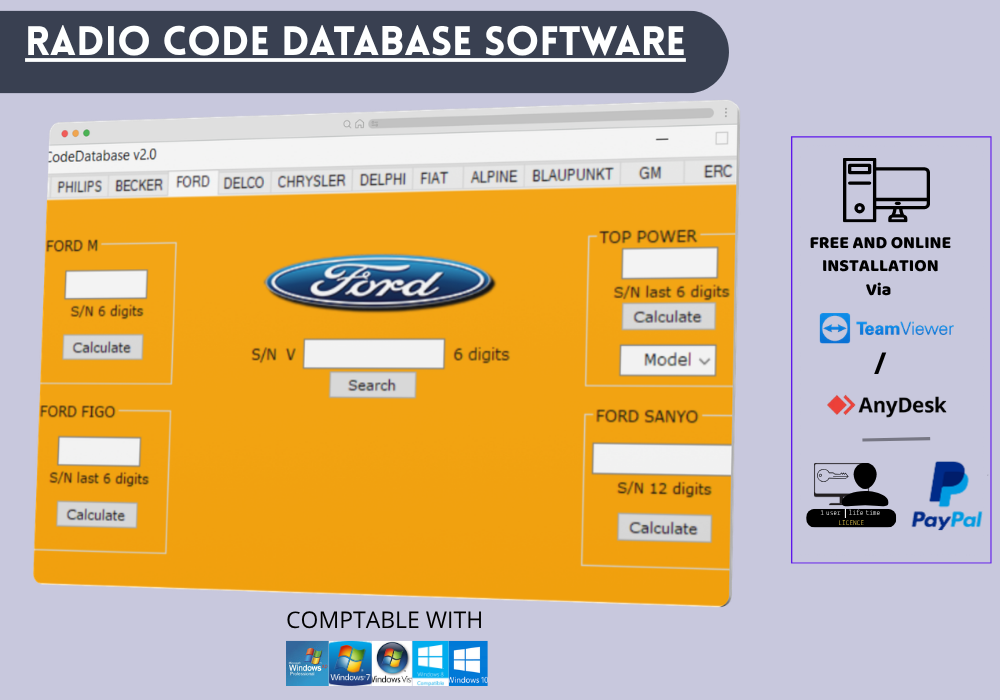The width and height of the screenshot is (1000, 700).
Task: Open the PHILIPS tab
Action: (79, 187)
